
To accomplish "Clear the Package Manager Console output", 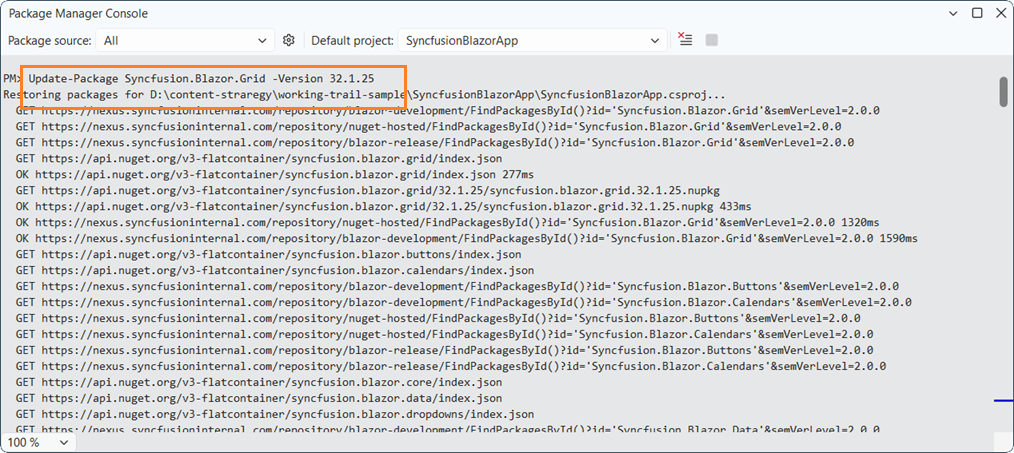I will coord(685,39).
